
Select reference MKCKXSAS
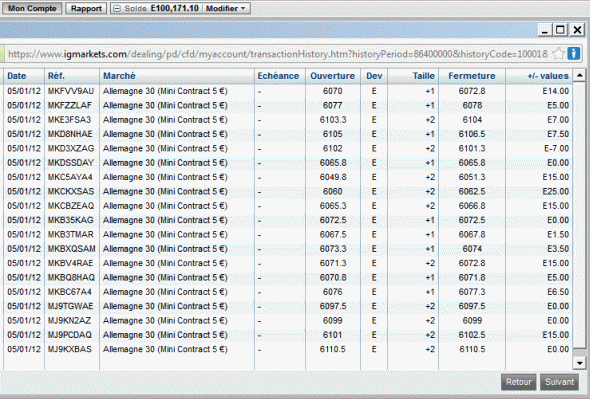coord(71,191)
